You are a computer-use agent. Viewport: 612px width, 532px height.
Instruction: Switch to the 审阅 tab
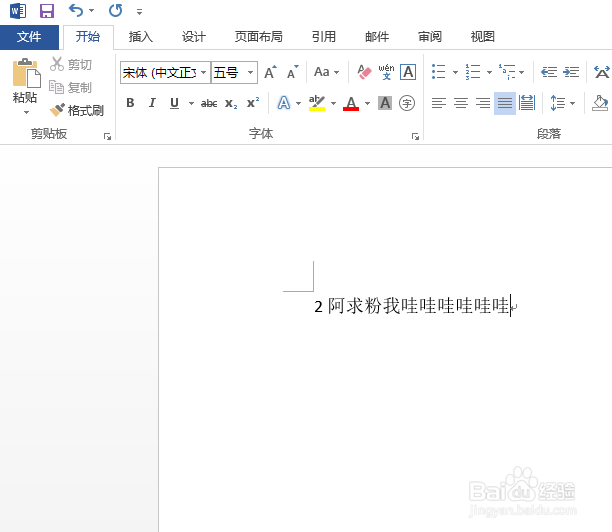click(x=430, y=37)
